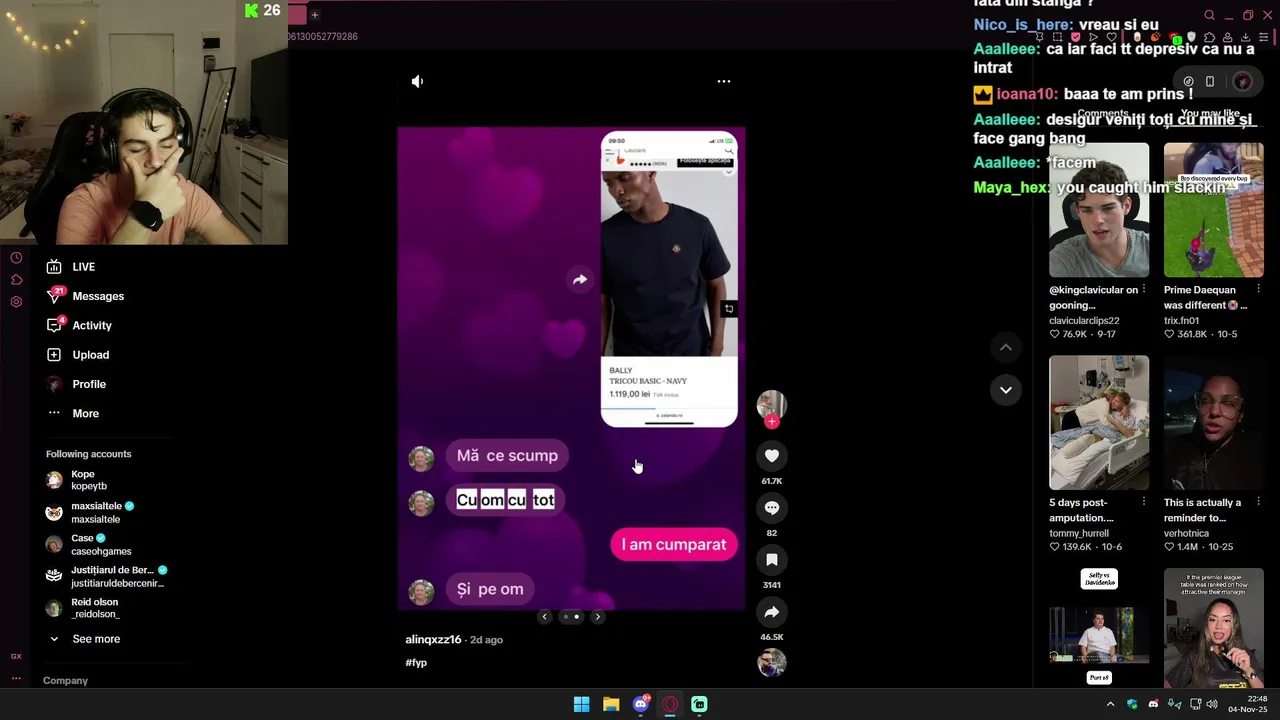Open the video three-dot options menu
Screen dimensions: 1280x720
[x=724, y=82]
